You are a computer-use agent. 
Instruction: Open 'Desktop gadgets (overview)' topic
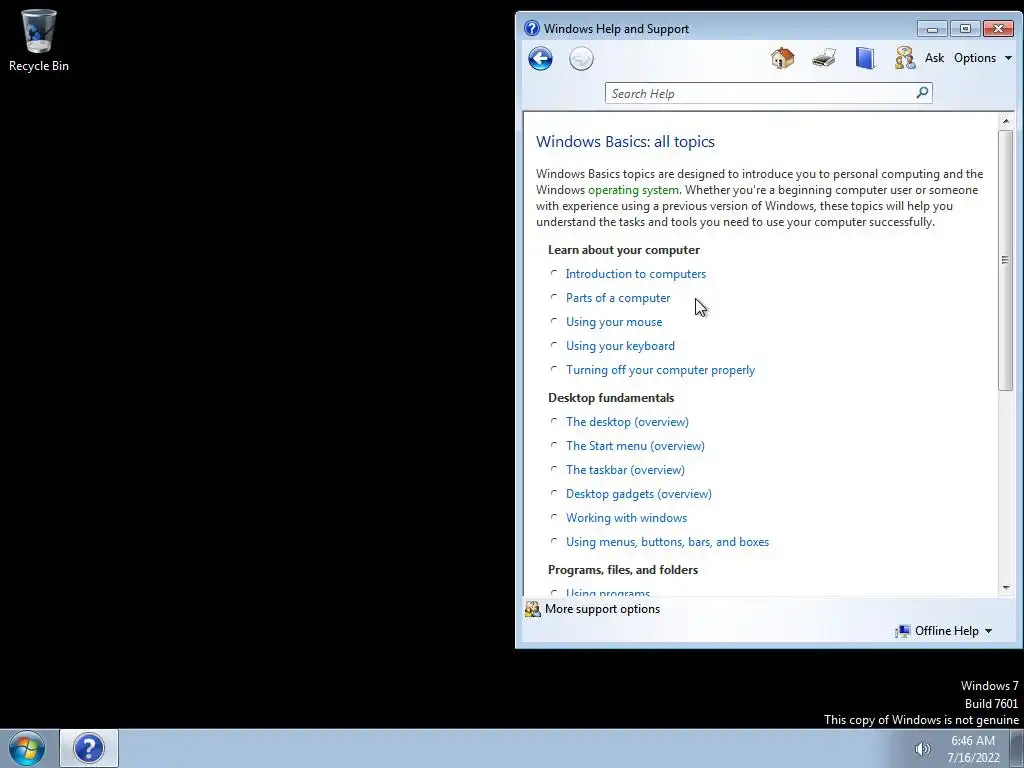[x=639, y=494]
